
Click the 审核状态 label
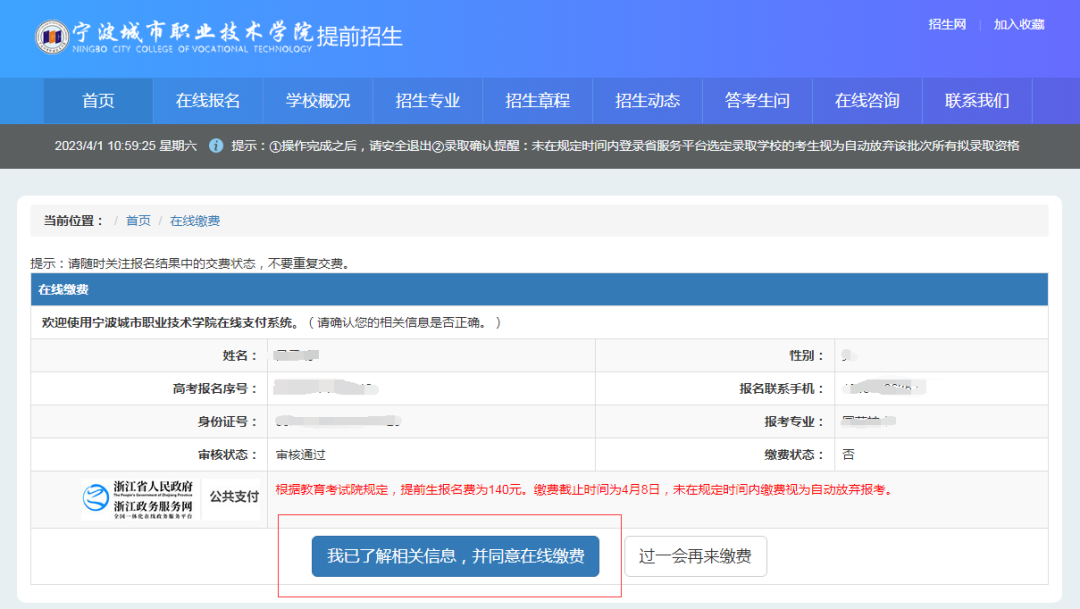227,455
